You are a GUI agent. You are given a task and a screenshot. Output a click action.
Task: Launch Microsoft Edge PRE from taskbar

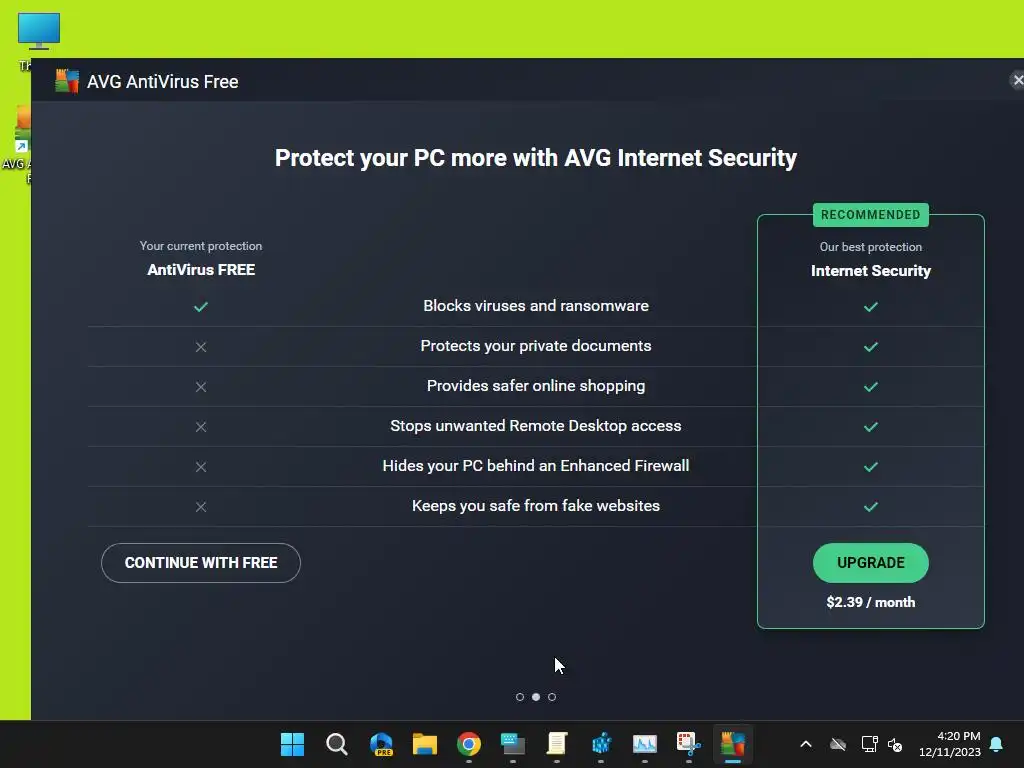(381, 744)
